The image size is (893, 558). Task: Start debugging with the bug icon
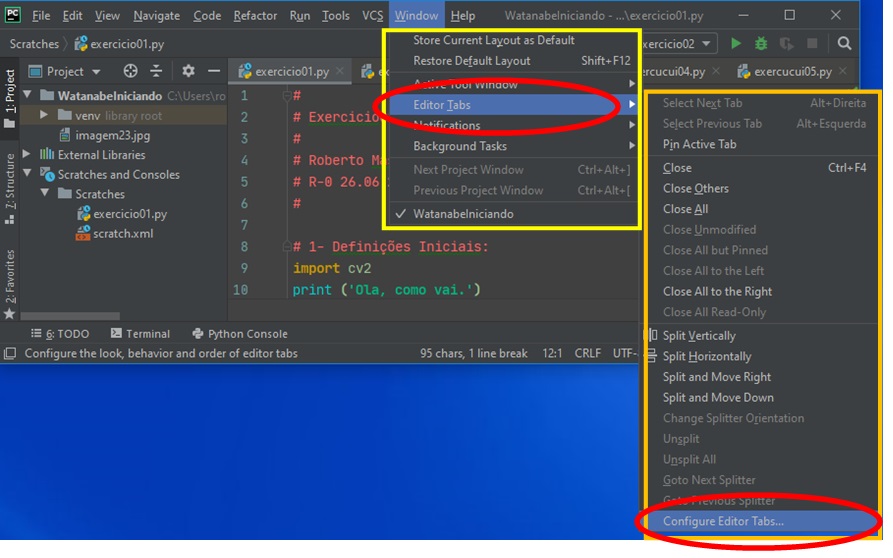(x=761, y=44)
